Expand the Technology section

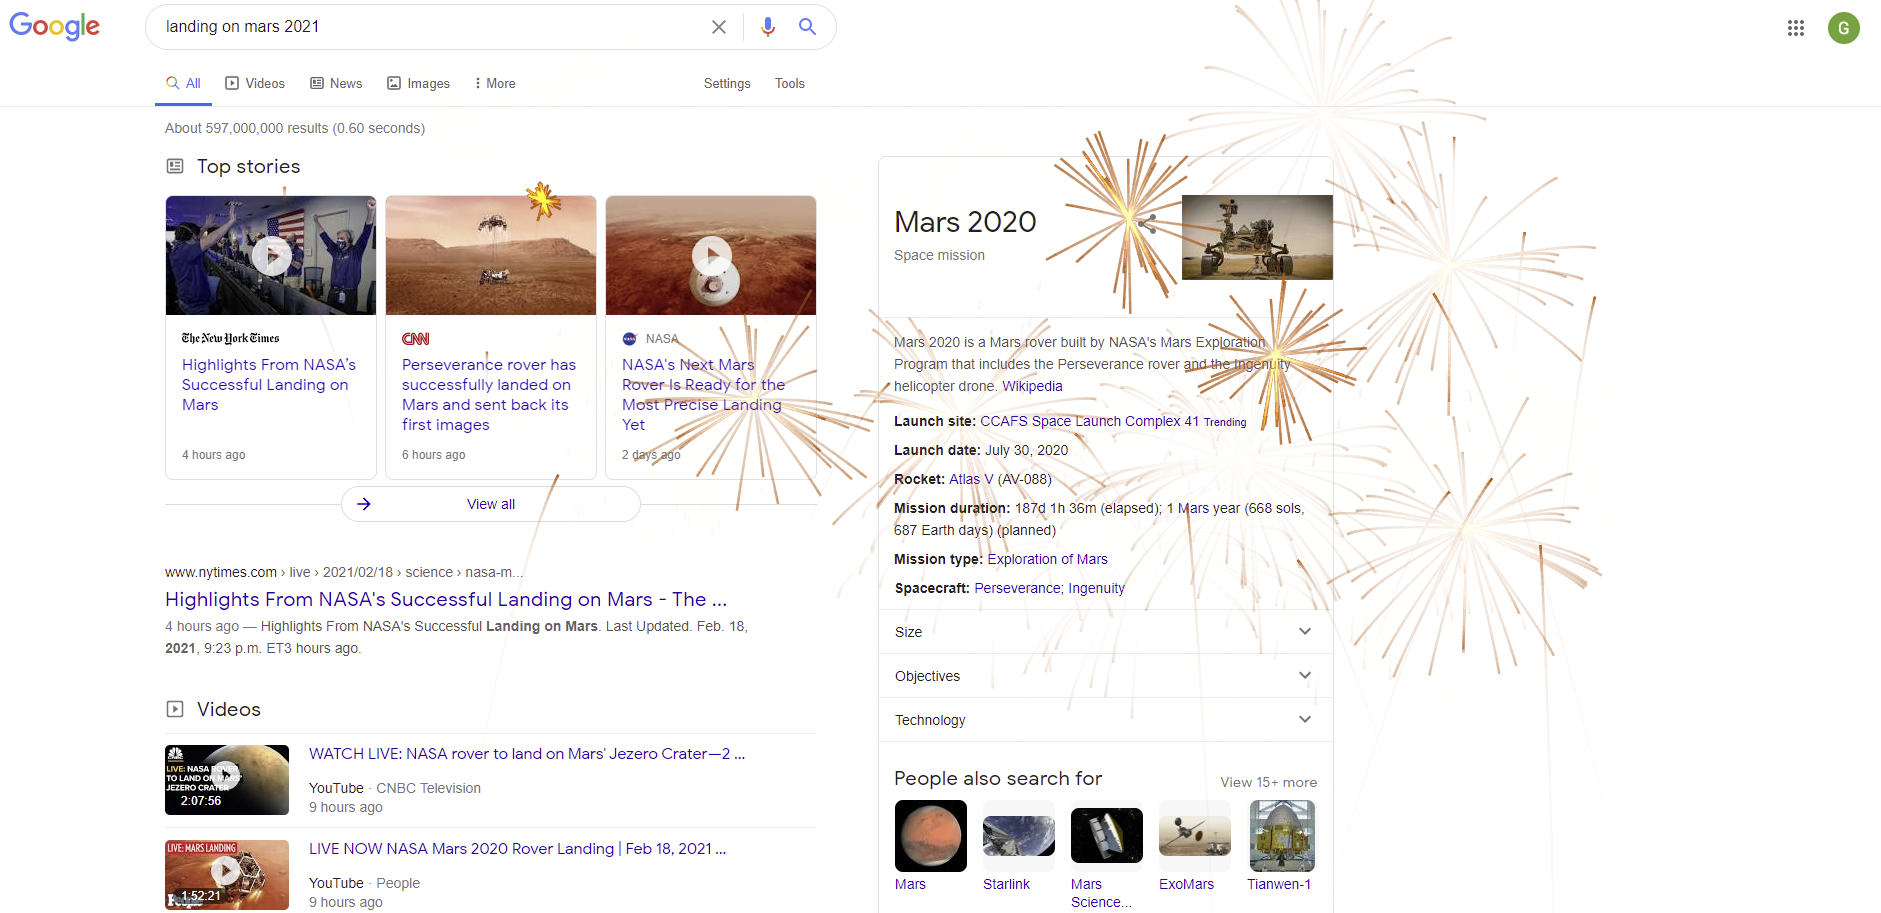(x=1106, y=720)
